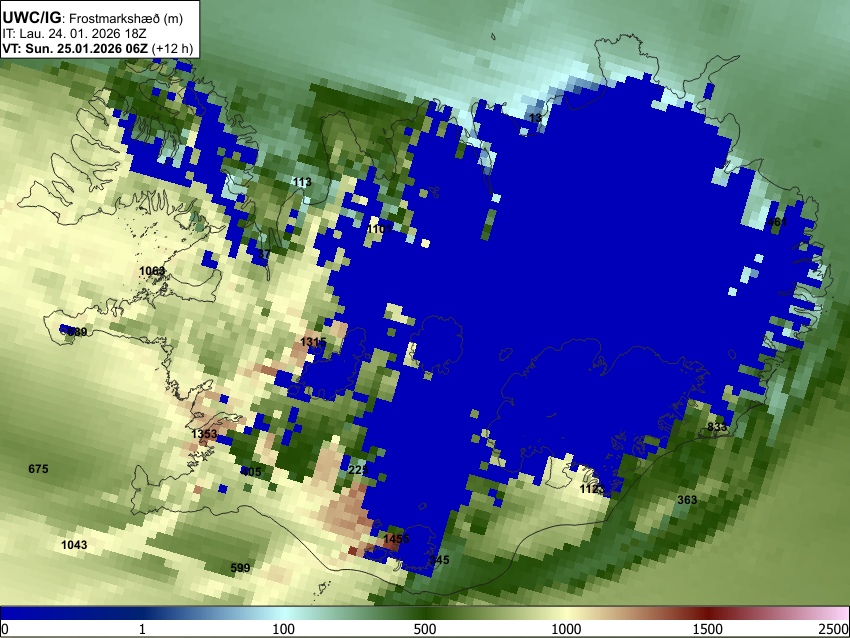Click the IT: Lau. 24. 01. 2026 18Z line
850x638 pixels.
pyautogui.click(x=74, y=34)
